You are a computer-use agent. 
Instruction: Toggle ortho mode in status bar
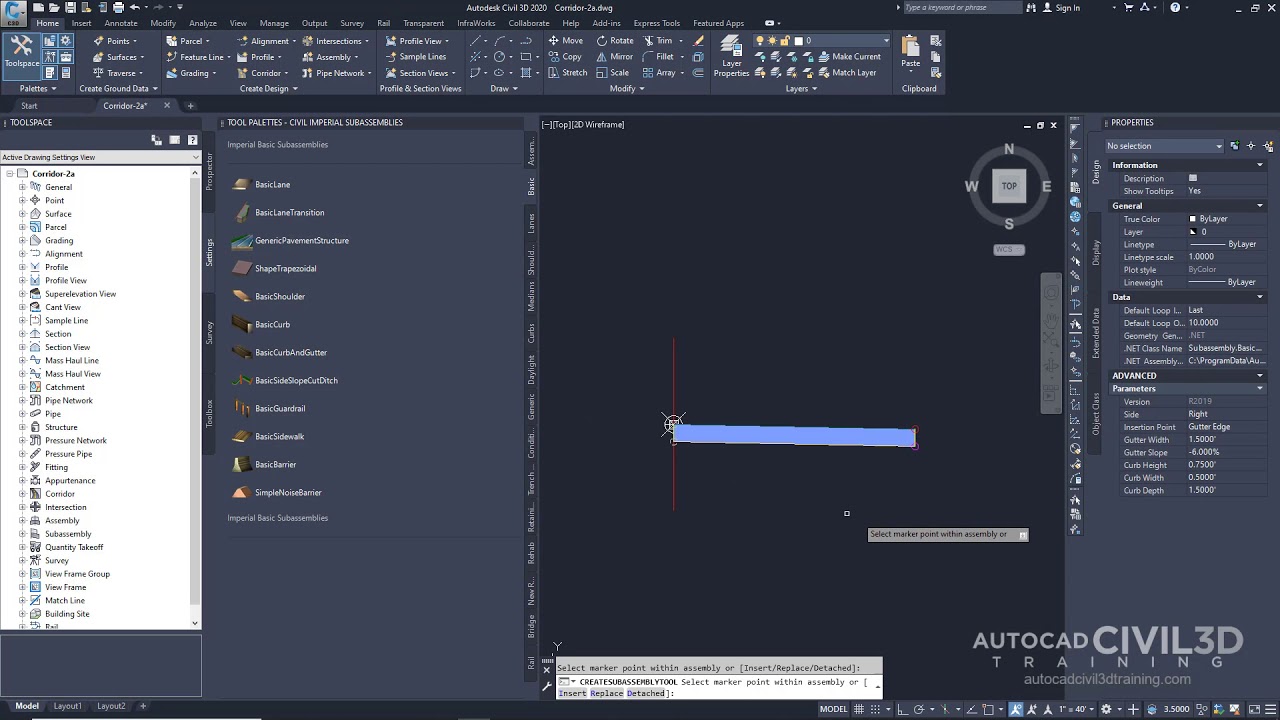point(902,709)
